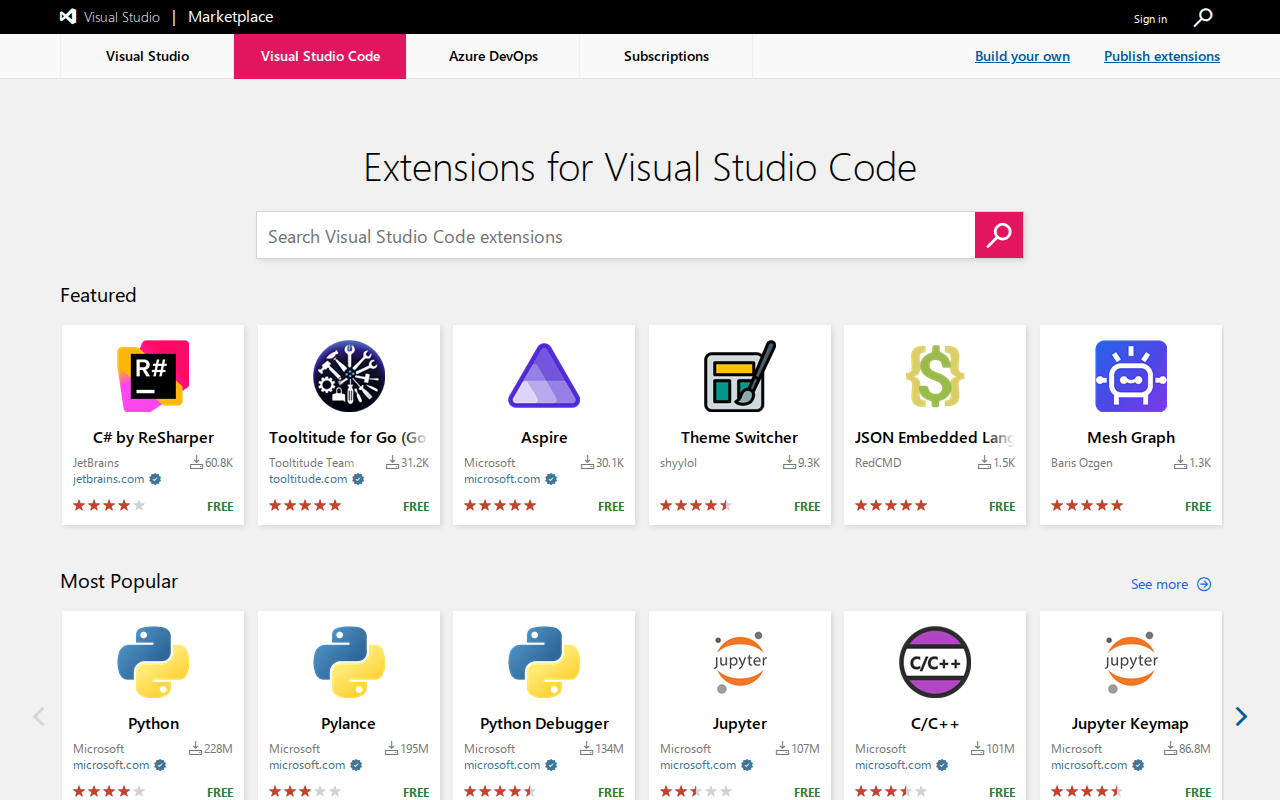1280x800 pixels.
Task: Open the C/C++ extension icon
Action: [935, 662]
